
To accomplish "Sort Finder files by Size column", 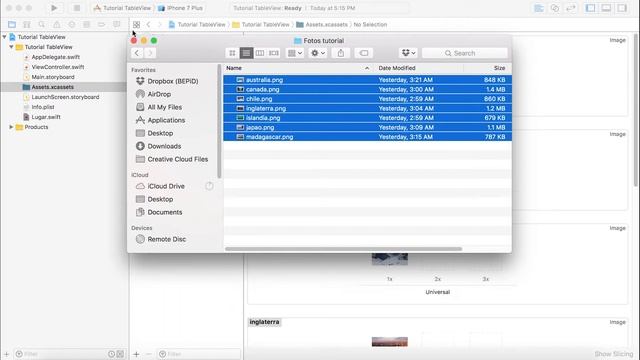I will [488, 68].
